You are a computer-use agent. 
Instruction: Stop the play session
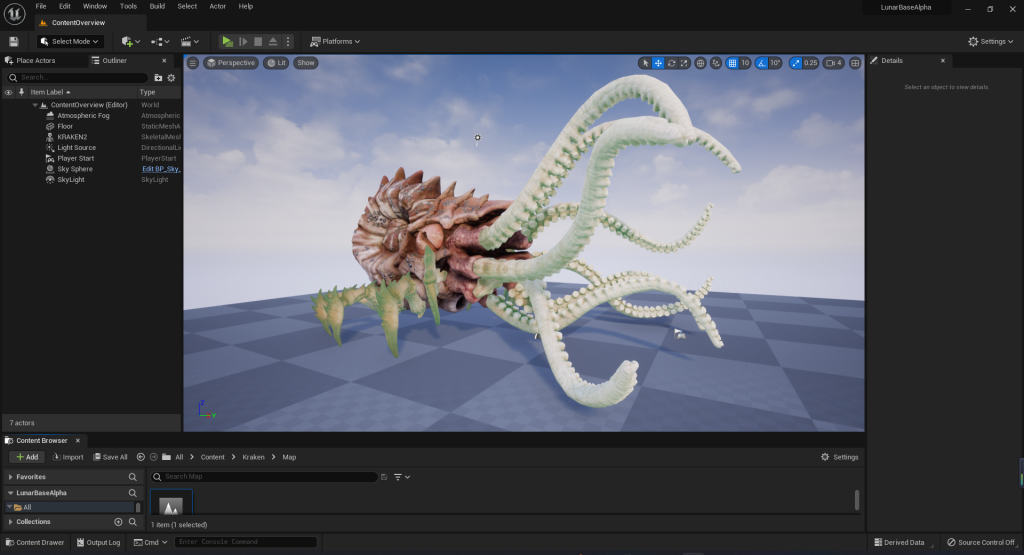[258, 41]
